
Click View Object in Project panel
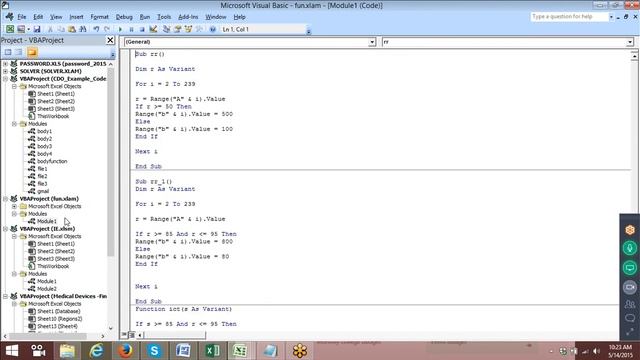19,52
